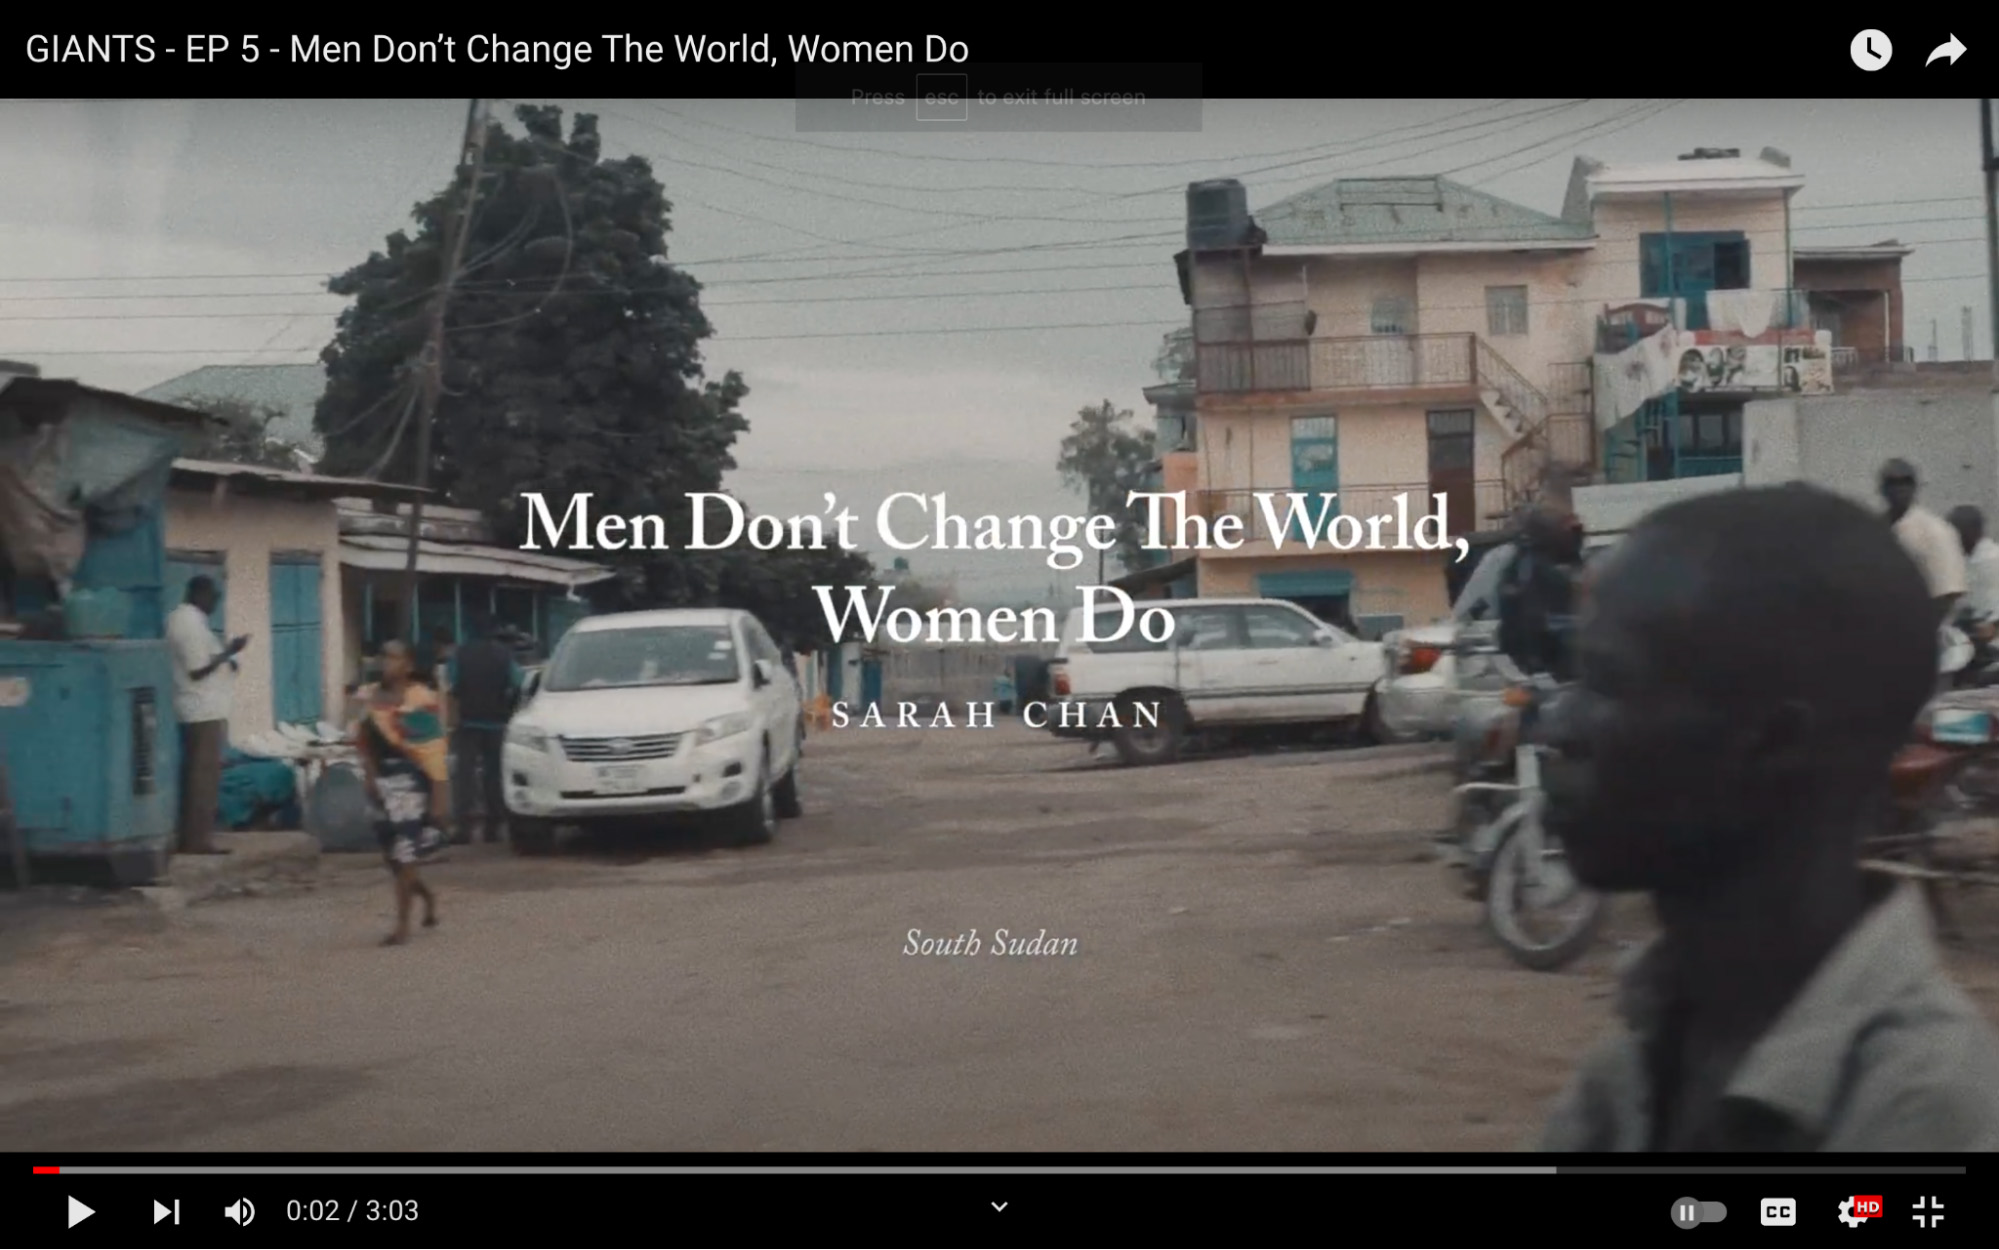Image resolution: width=1999 pixels, height=1250 pixels.
Task: Click the esc key hint in overlay
Action: point(941,97)
